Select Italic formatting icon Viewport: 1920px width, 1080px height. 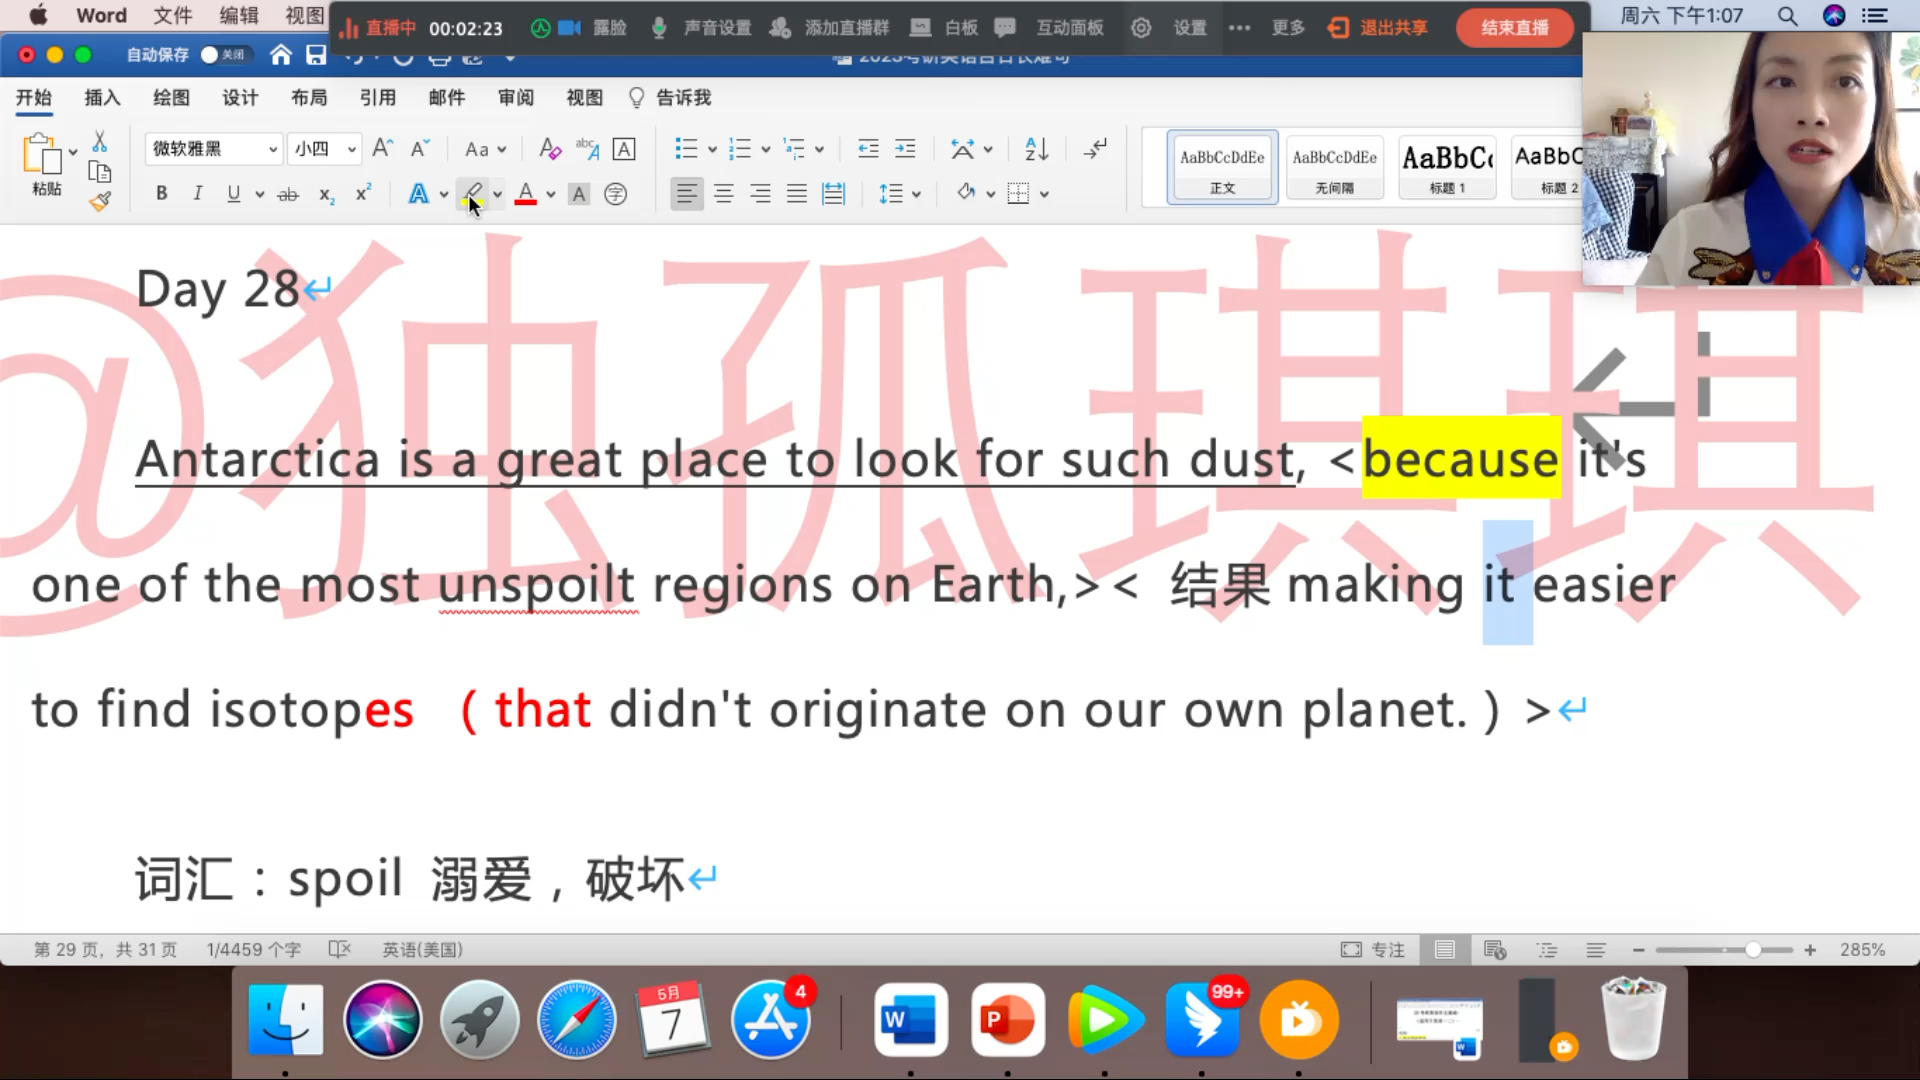[x=196, y=193]
